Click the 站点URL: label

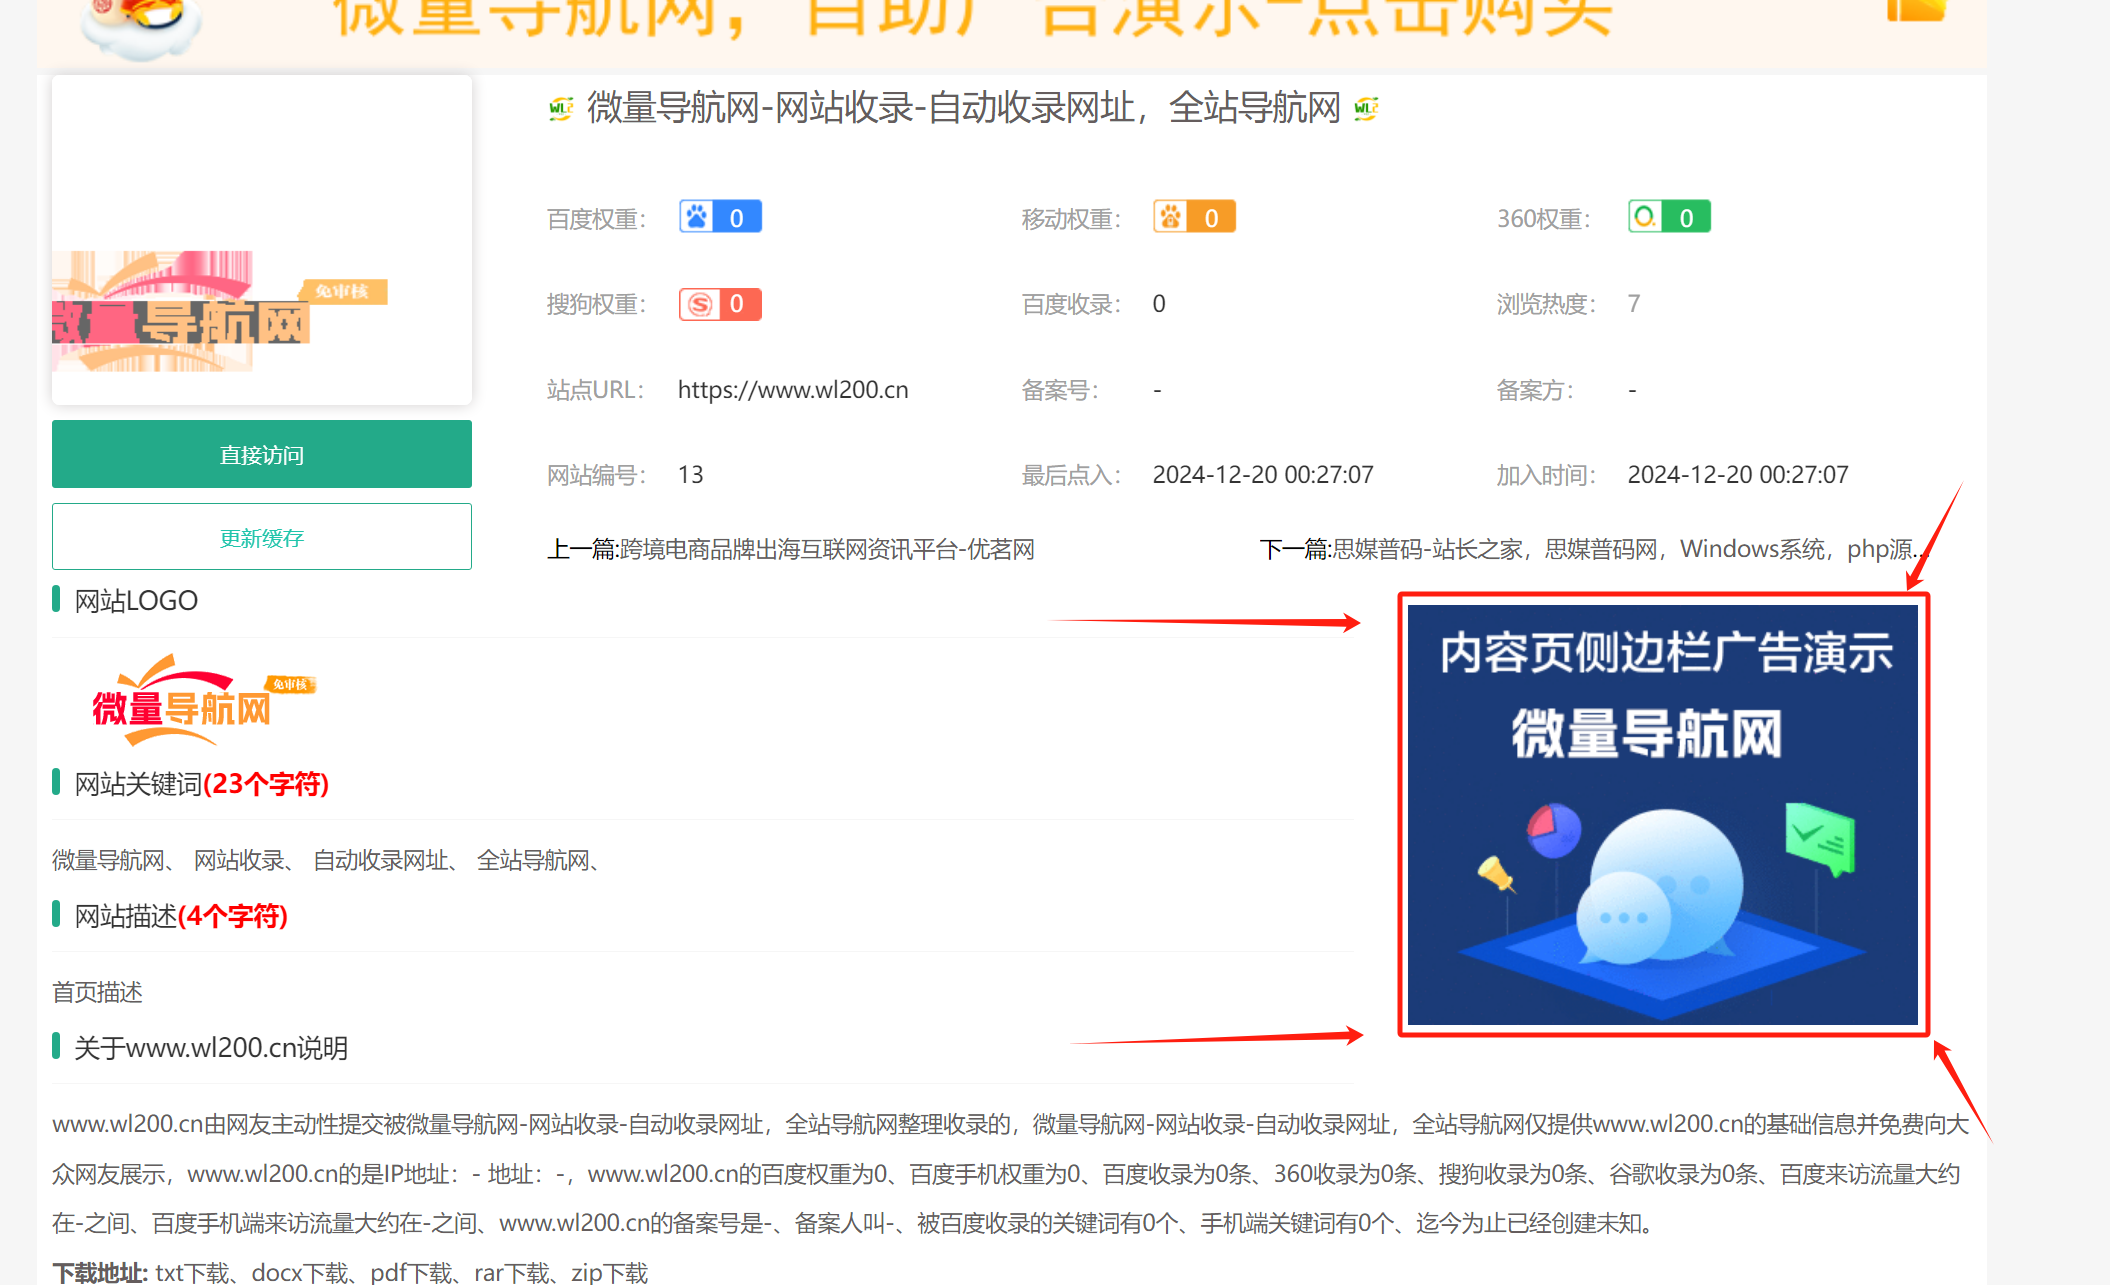pos(596,390)
